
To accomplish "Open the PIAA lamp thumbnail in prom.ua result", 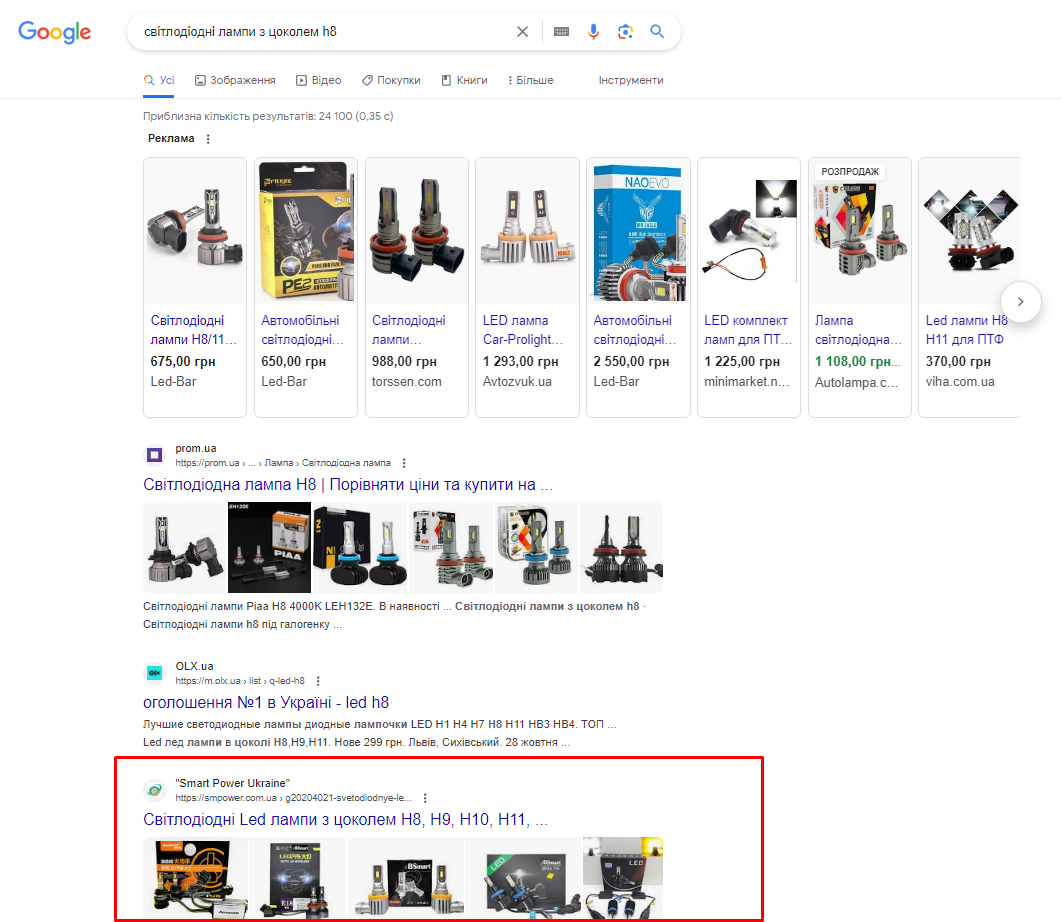I will click(270, 547).
